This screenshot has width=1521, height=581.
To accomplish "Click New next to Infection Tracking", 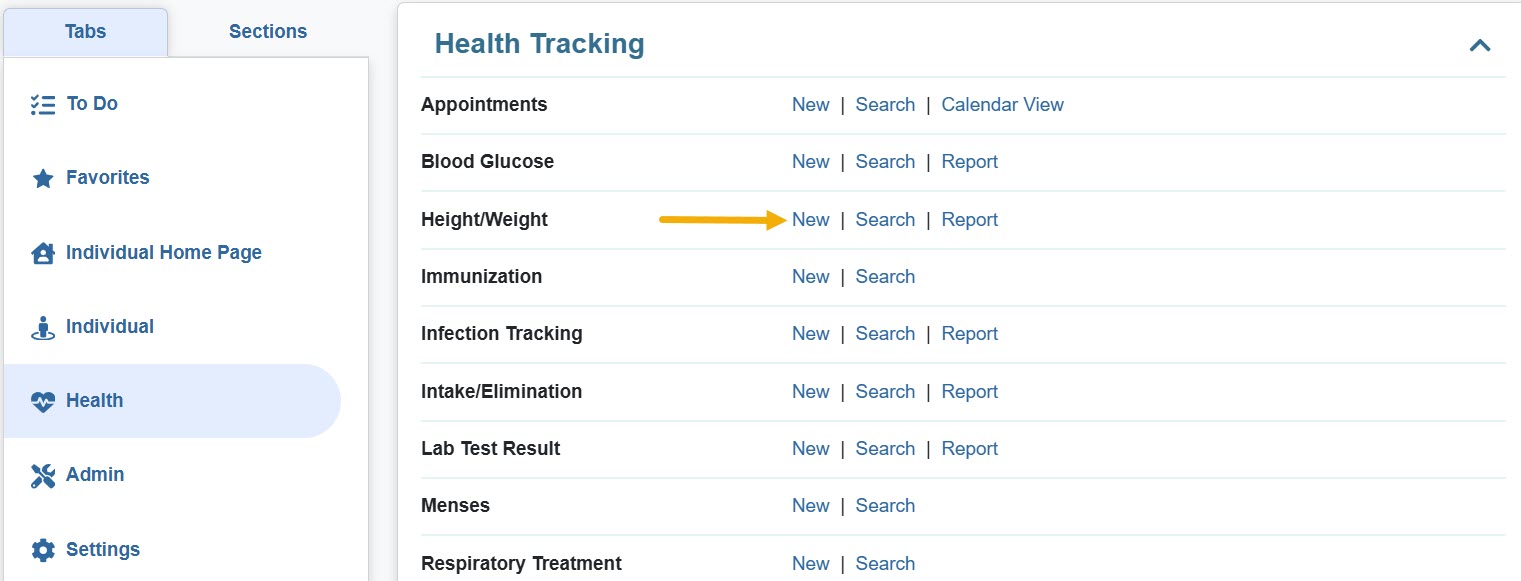I will tap(811, 333).
